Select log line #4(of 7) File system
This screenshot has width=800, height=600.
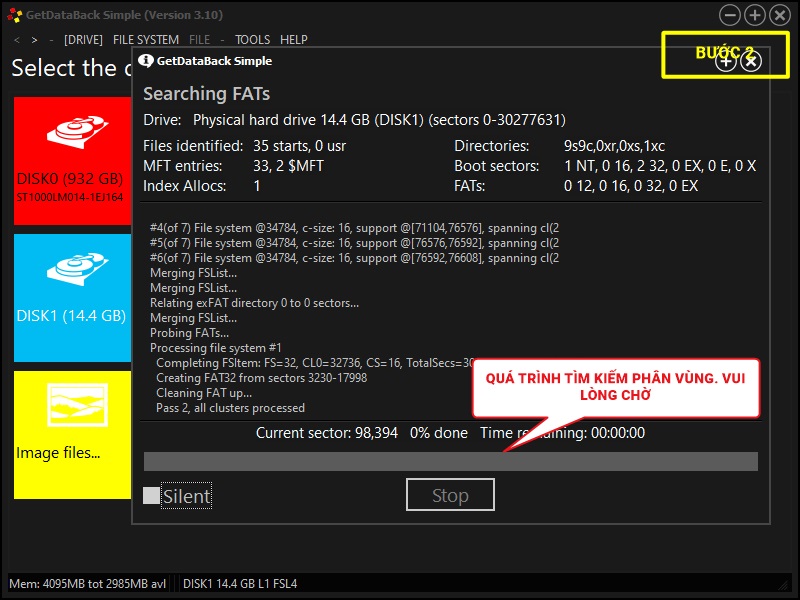click(355, 228)
